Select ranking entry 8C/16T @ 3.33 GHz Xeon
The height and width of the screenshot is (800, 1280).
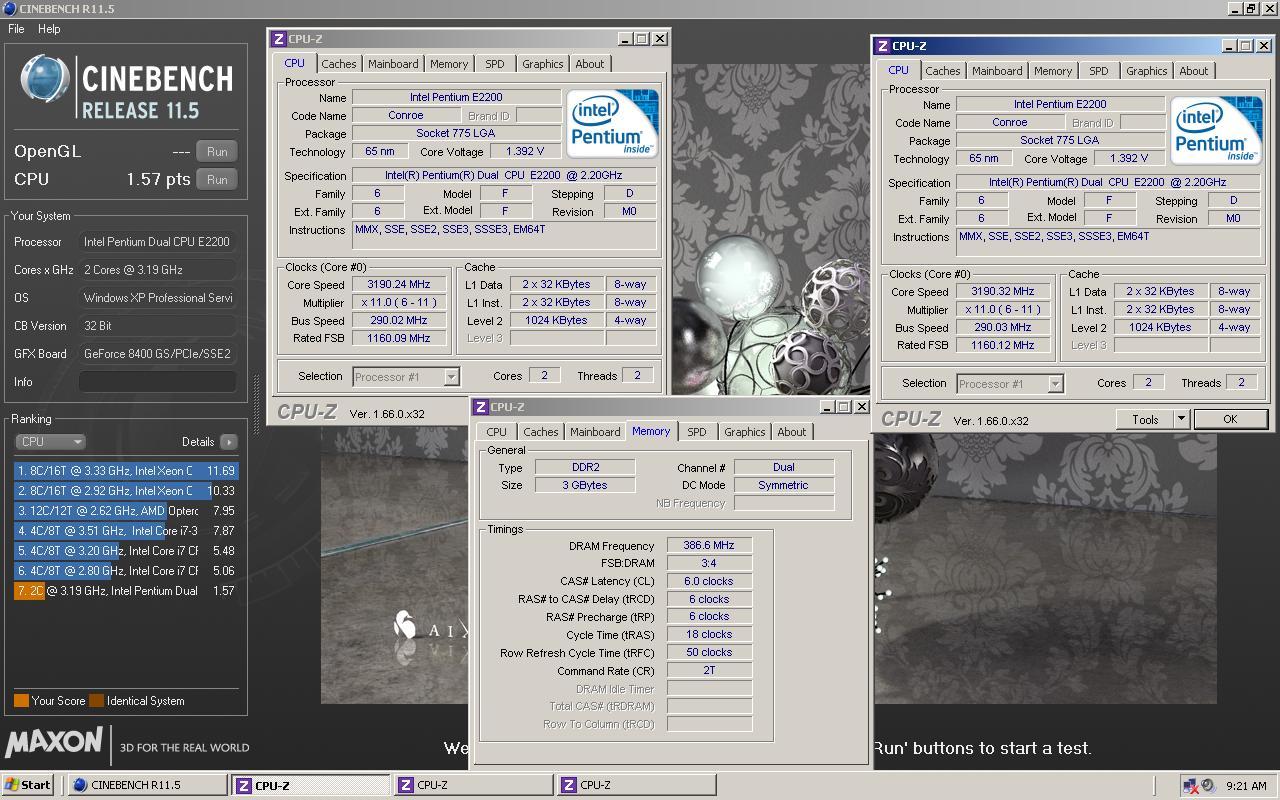point(126,470)
